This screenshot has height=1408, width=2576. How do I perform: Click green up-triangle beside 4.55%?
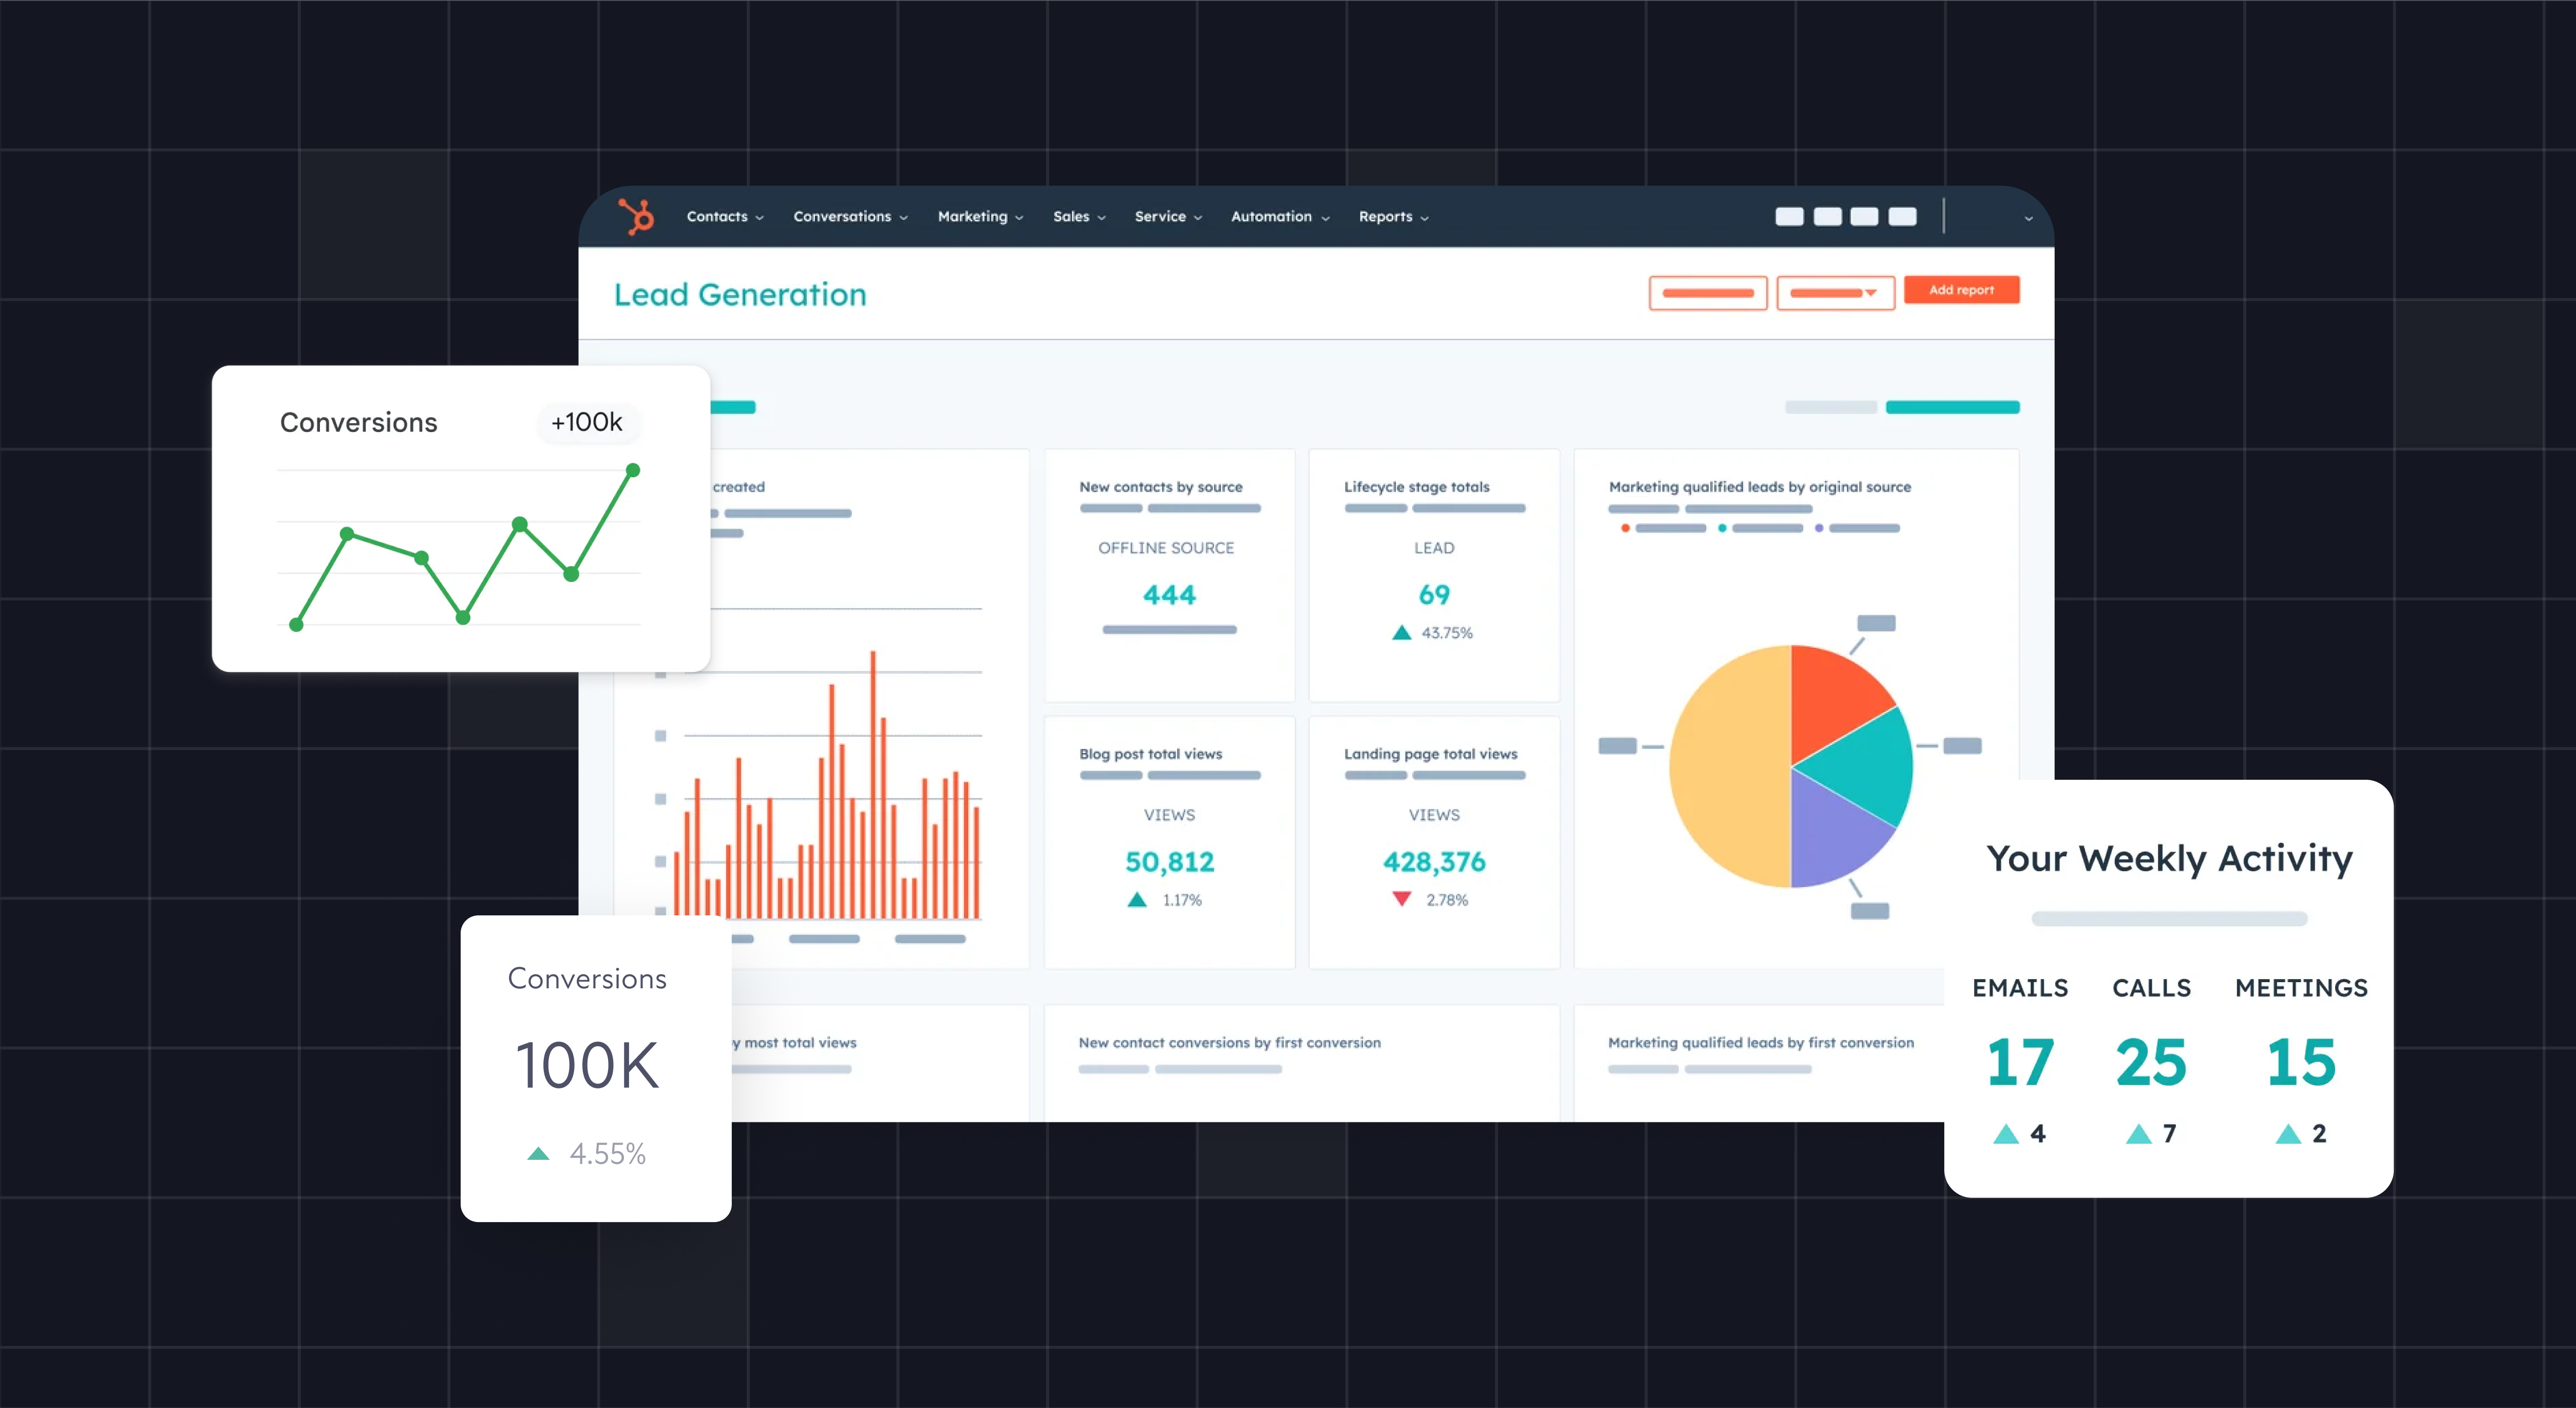tap(538, 1154)
